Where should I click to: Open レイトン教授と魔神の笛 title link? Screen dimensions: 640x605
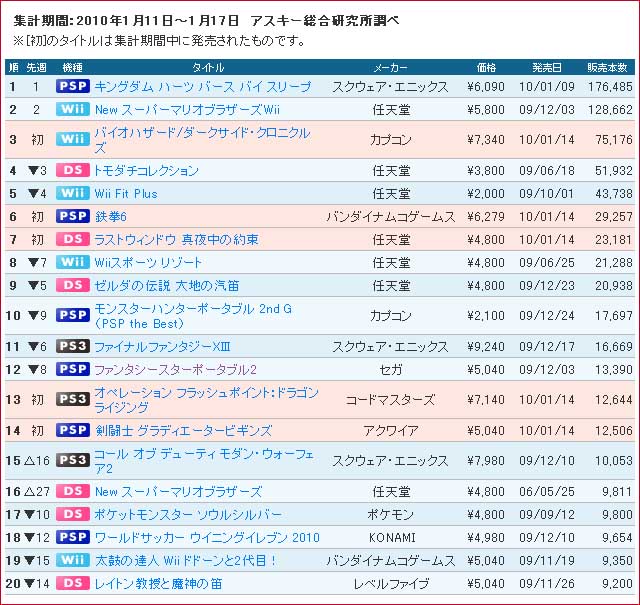[158, 583]
